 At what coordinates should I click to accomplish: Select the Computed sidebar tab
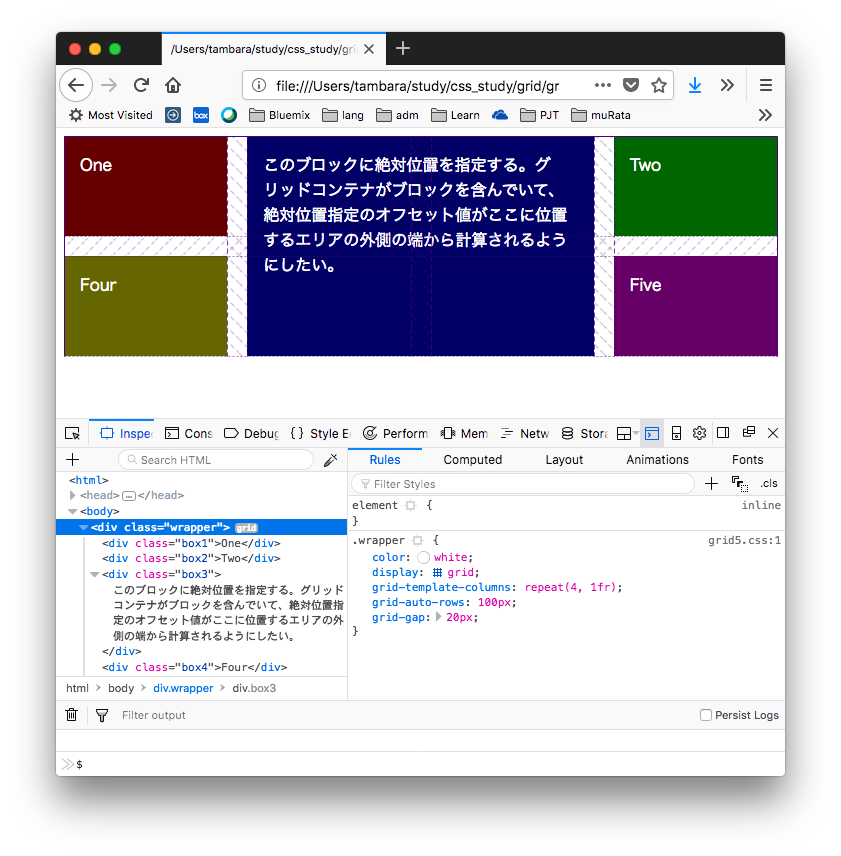[473, 460]
